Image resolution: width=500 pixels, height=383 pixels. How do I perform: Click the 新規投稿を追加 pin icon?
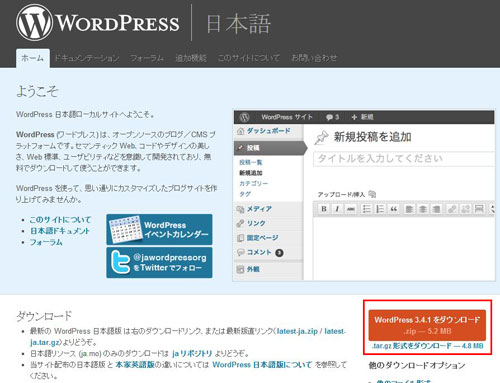pyautogui.click(x=321, y=137)
